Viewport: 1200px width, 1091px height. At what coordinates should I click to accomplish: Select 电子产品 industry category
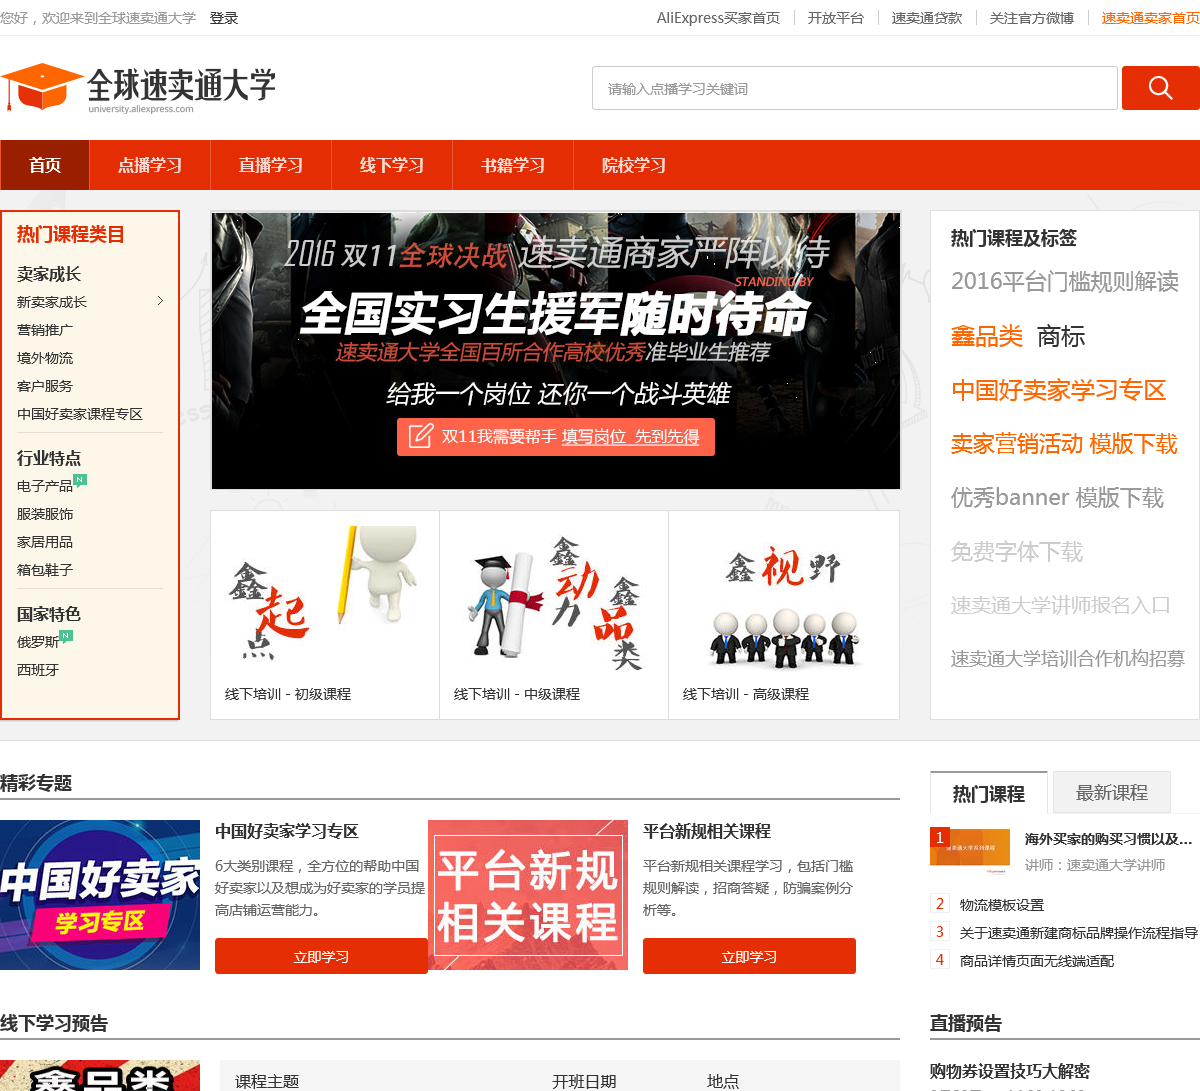coord(45,486)
